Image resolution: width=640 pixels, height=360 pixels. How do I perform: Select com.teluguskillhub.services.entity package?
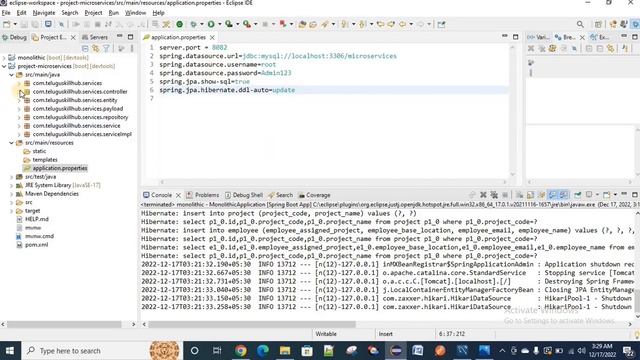75,100
